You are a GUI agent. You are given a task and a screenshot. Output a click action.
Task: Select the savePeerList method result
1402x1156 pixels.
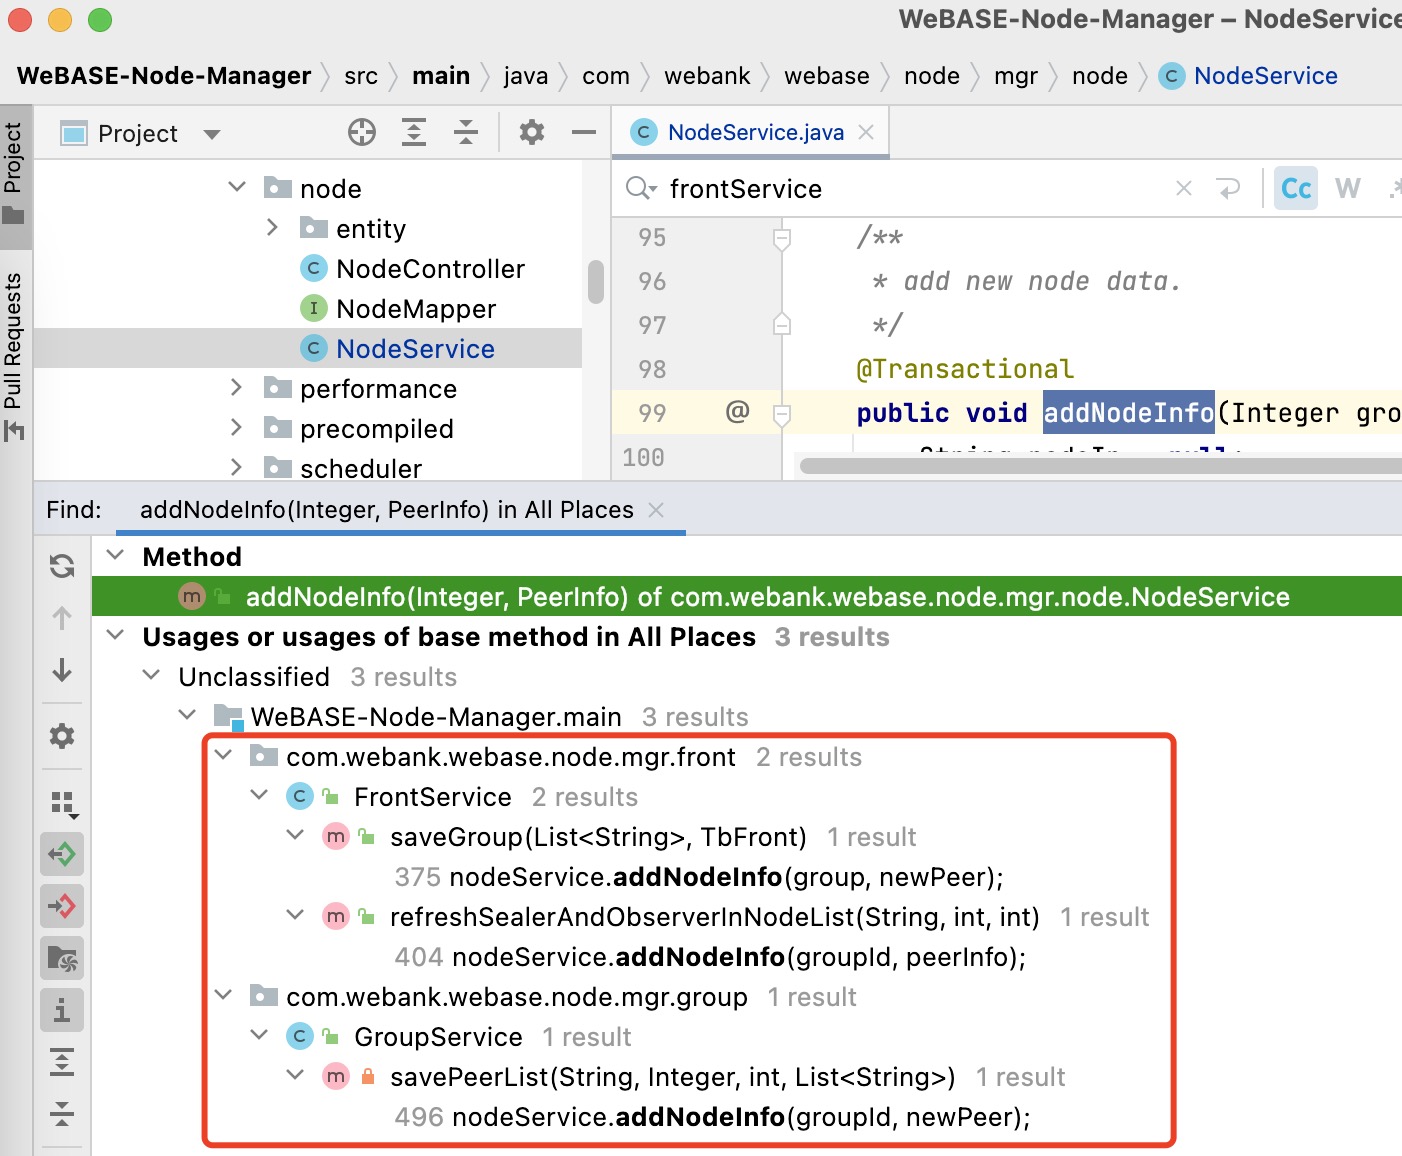point(672,1077)
